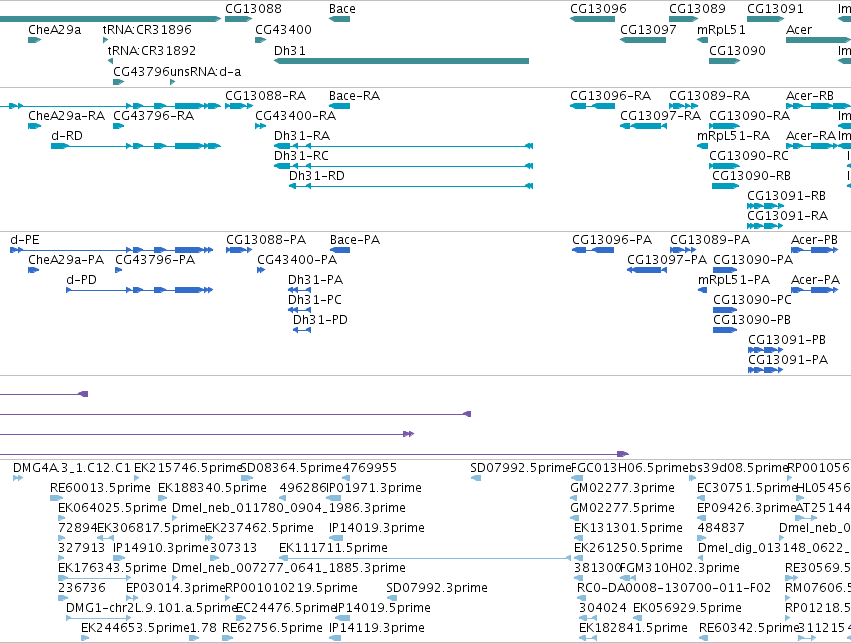Click protein Dh31-PD
Viewport: 851px width, 643px height.
320,320
